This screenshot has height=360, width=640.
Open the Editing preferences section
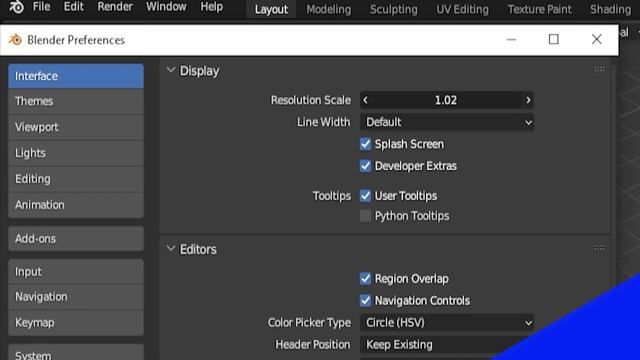76,179
